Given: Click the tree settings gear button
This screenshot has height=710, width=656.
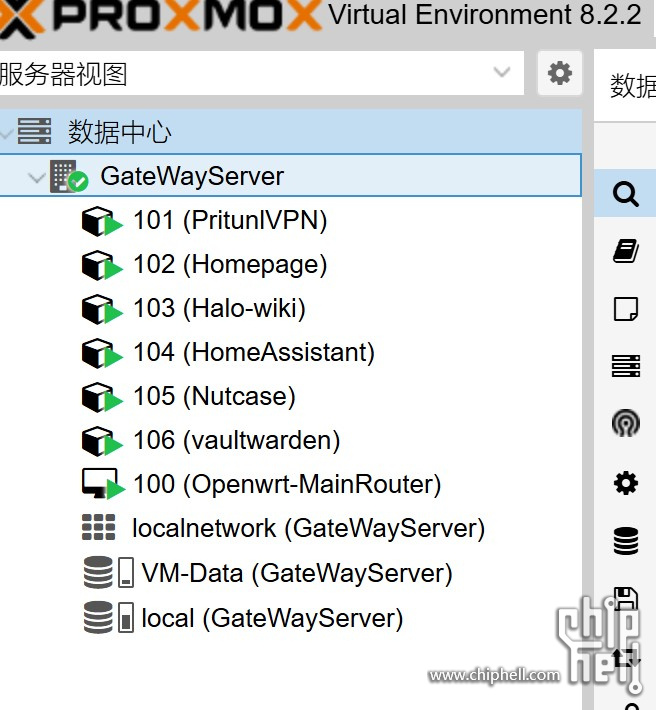Looking at the screenshot, I should pyautogui.click(x=560, y=73).
